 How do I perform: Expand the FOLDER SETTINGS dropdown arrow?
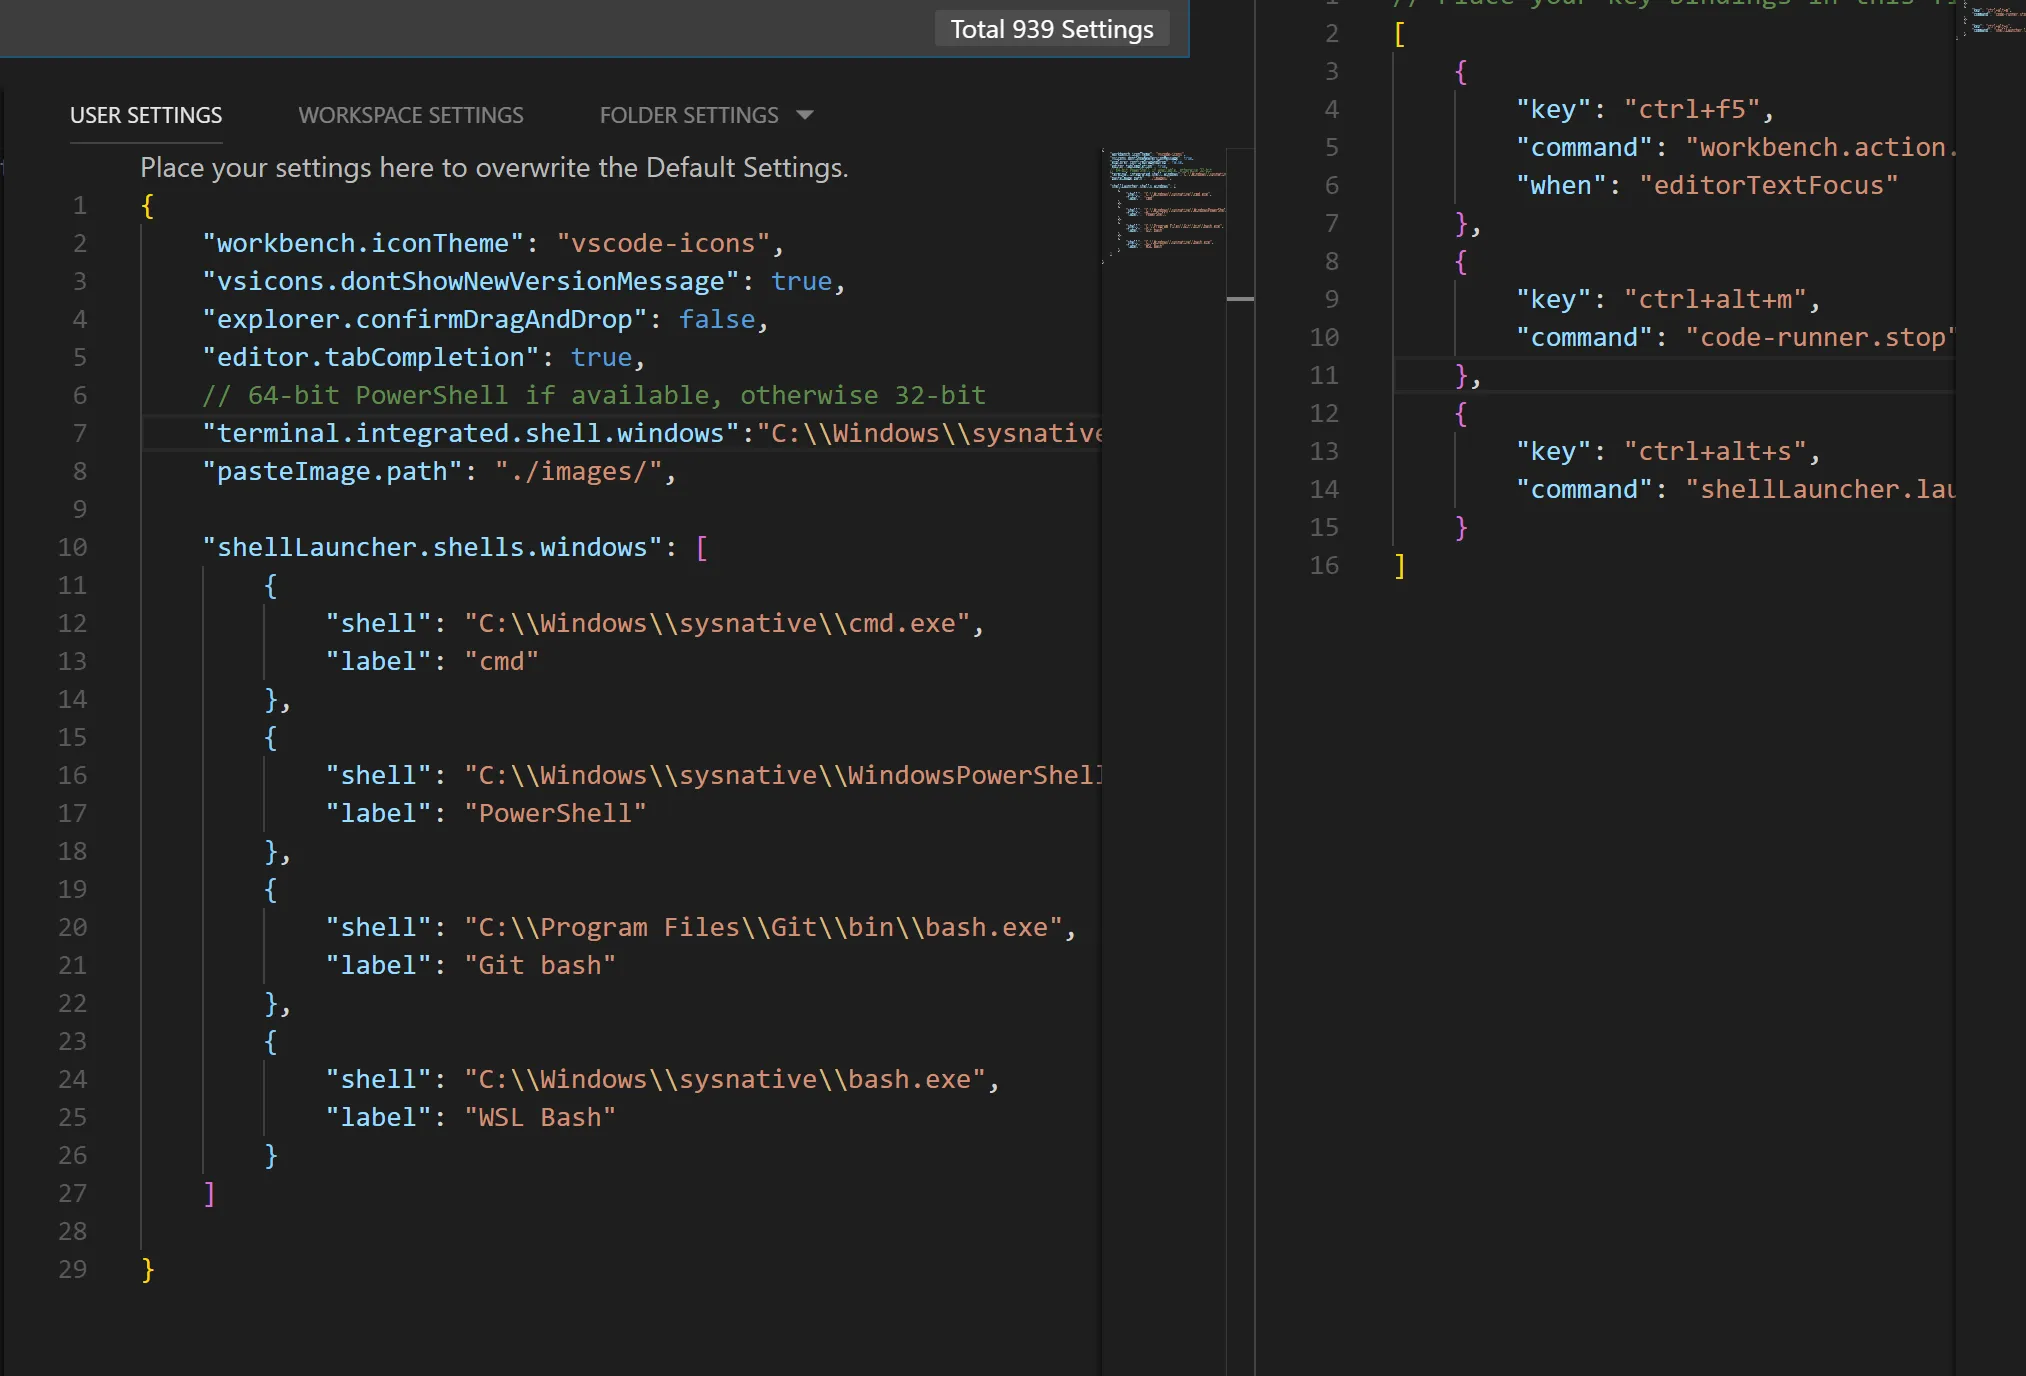(x=805, y=115)
